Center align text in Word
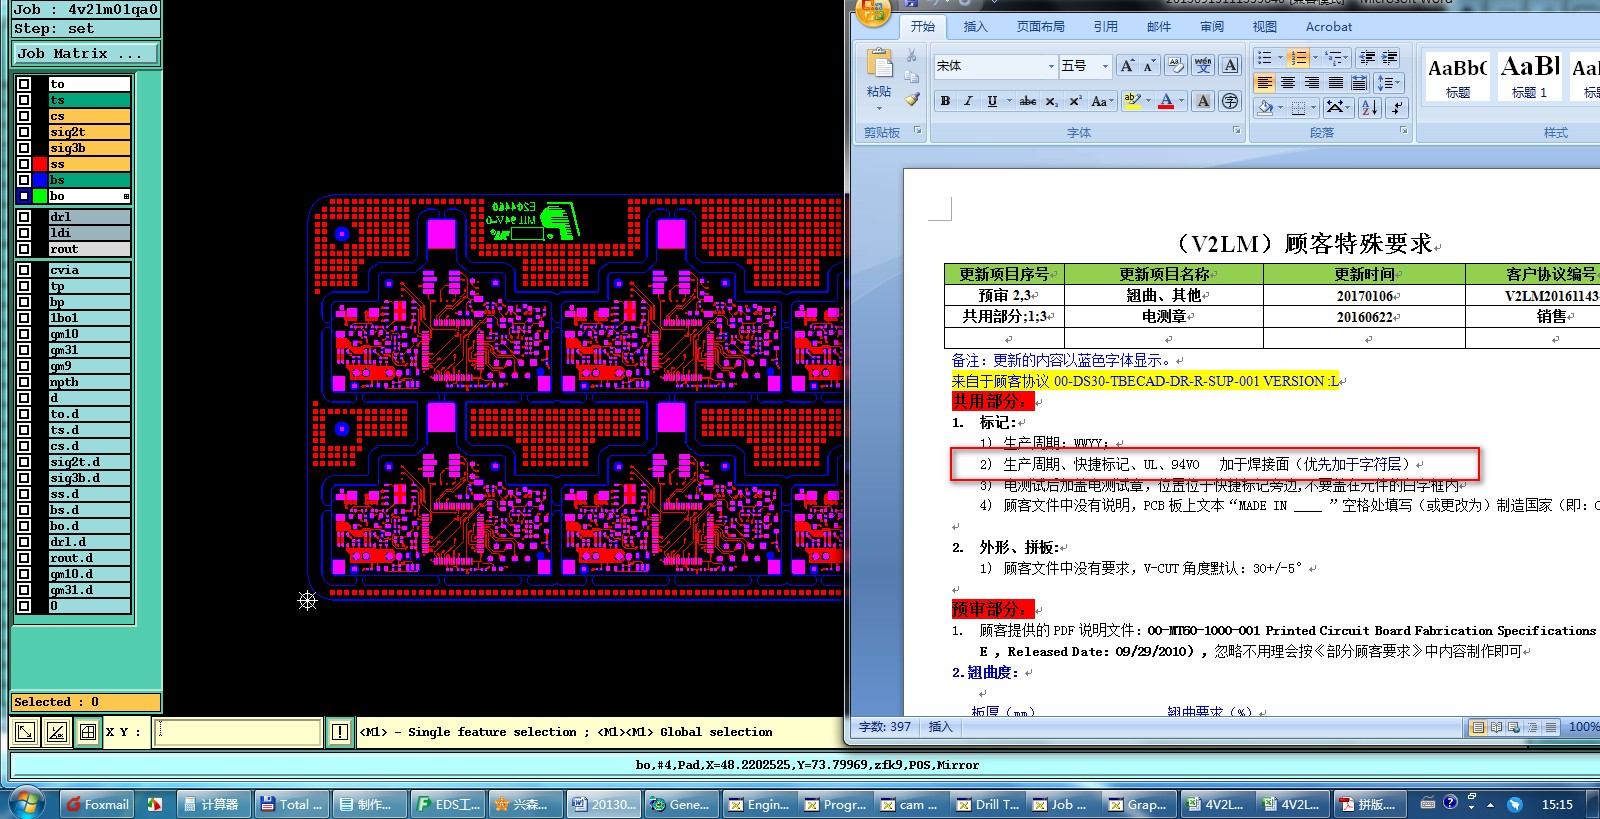1600x819 pixels. click(x=1288, y=83)
